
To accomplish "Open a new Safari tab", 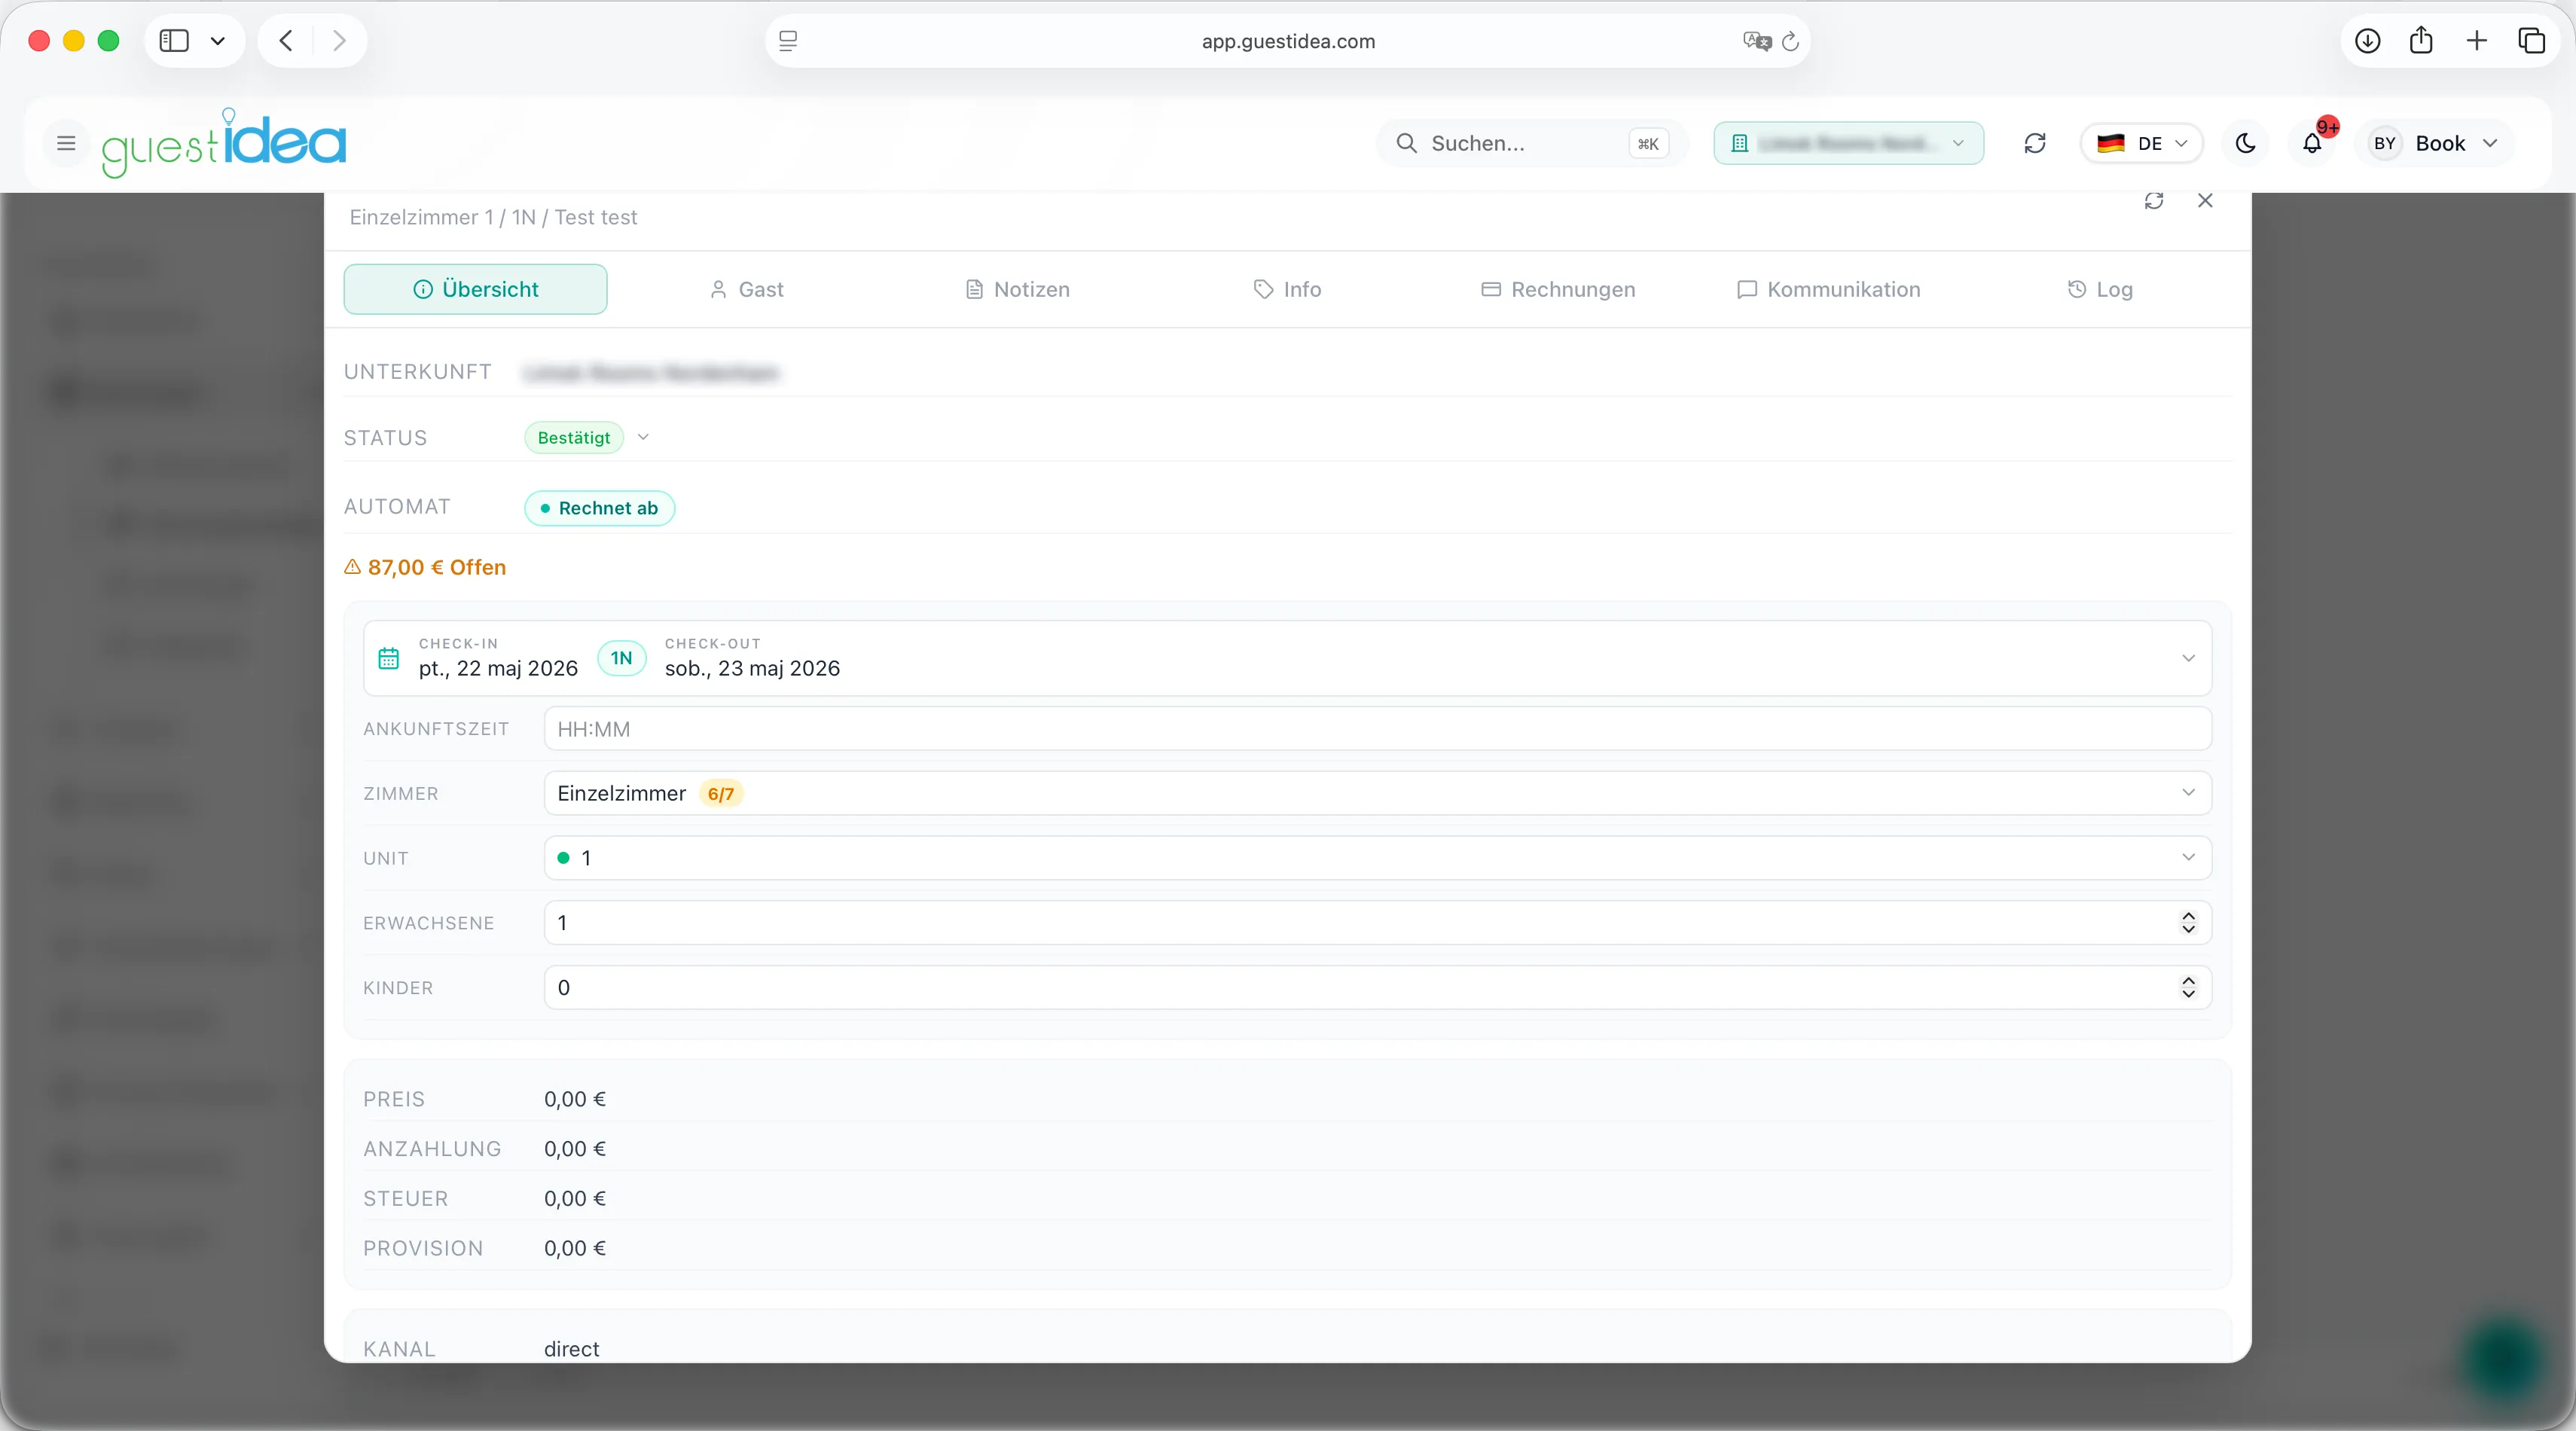I will pyautogui.click(x=2476, y=41).
